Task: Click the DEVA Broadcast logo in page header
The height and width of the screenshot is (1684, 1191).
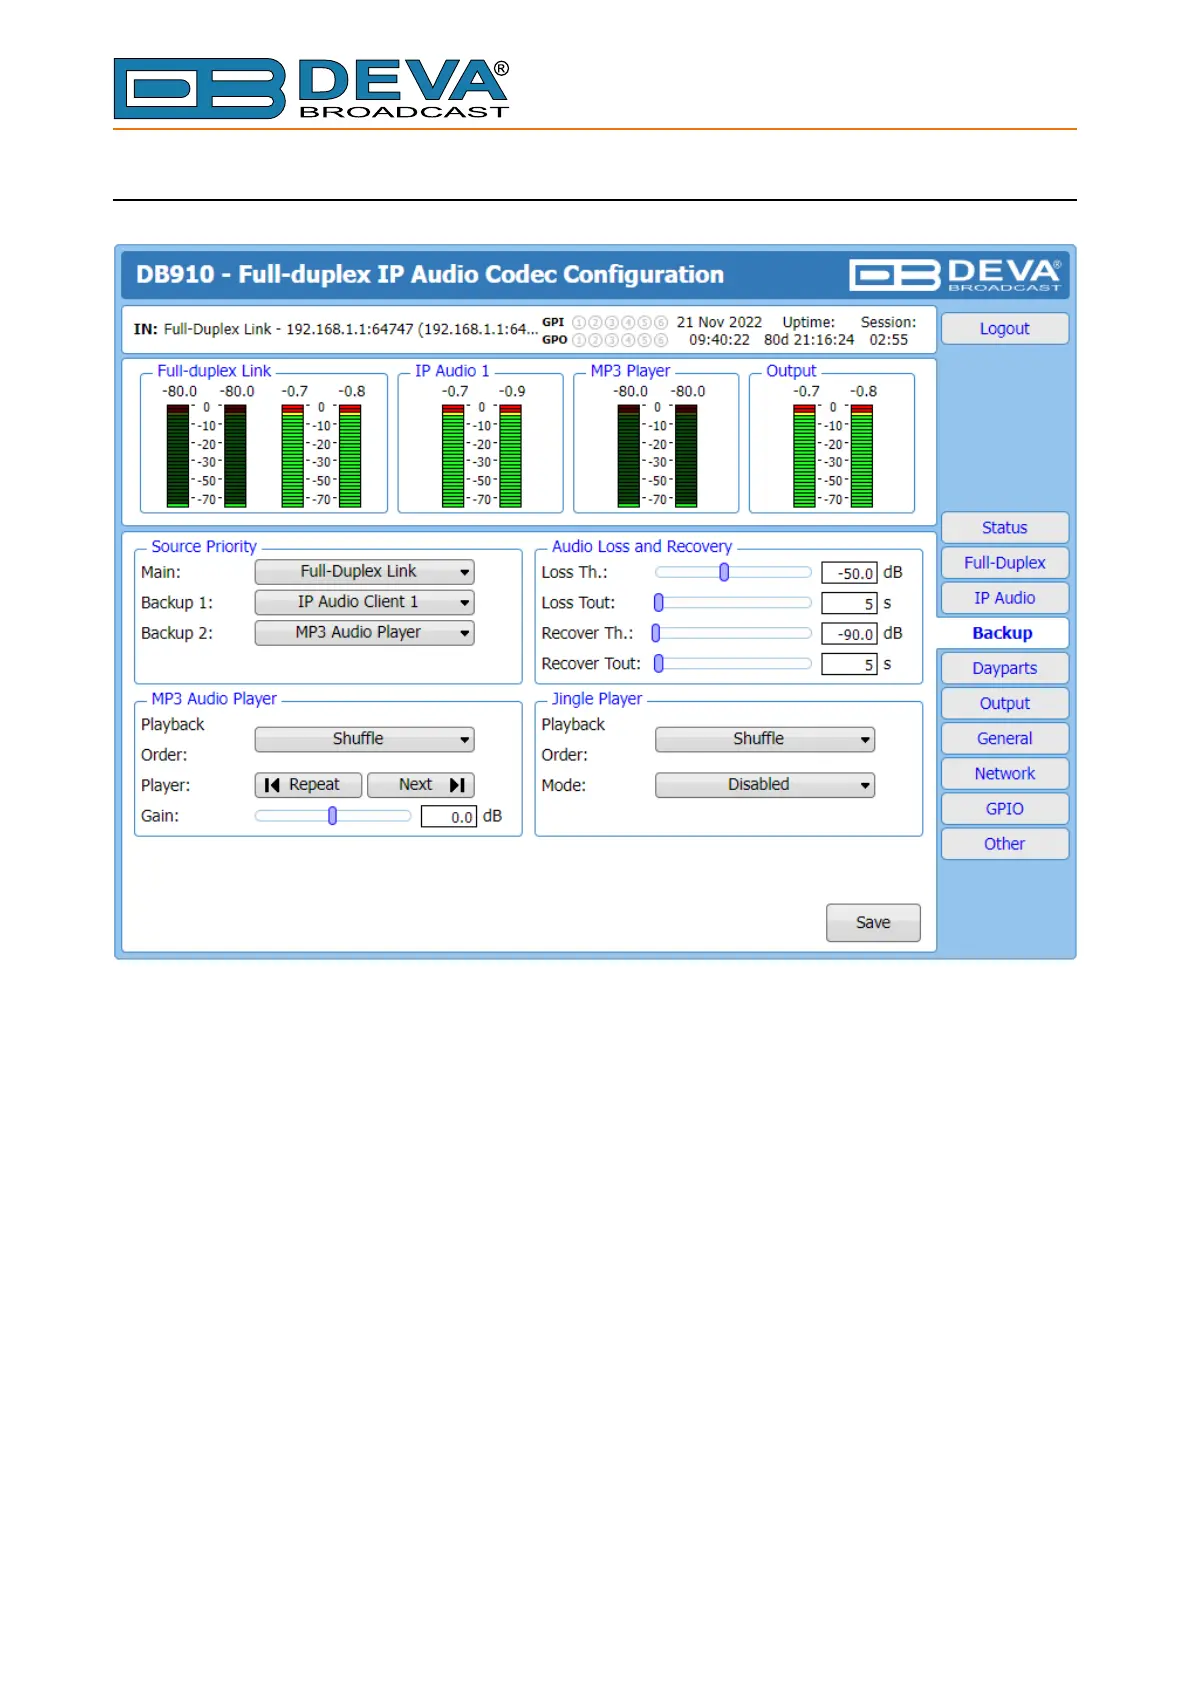Action: pos(312,89)
